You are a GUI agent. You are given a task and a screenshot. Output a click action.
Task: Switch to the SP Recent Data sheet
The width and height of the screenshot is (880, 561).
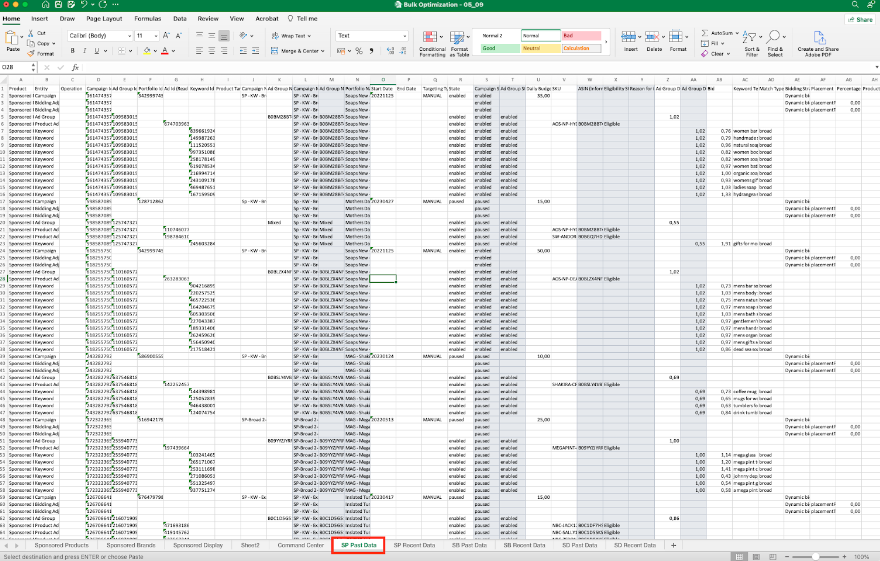click(414, 545)
